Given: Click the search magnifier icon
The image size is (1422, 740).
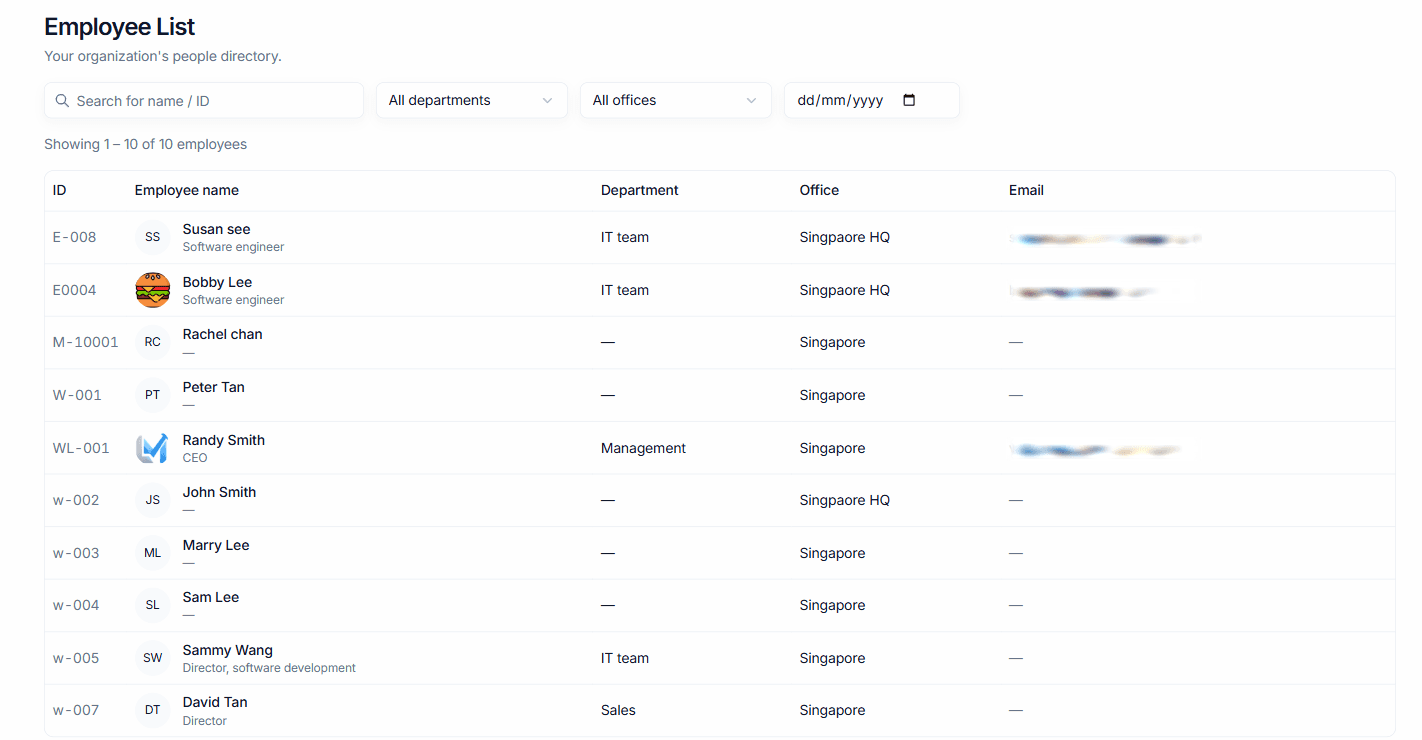Looking at the screenshot, I should tap(62, 100).
